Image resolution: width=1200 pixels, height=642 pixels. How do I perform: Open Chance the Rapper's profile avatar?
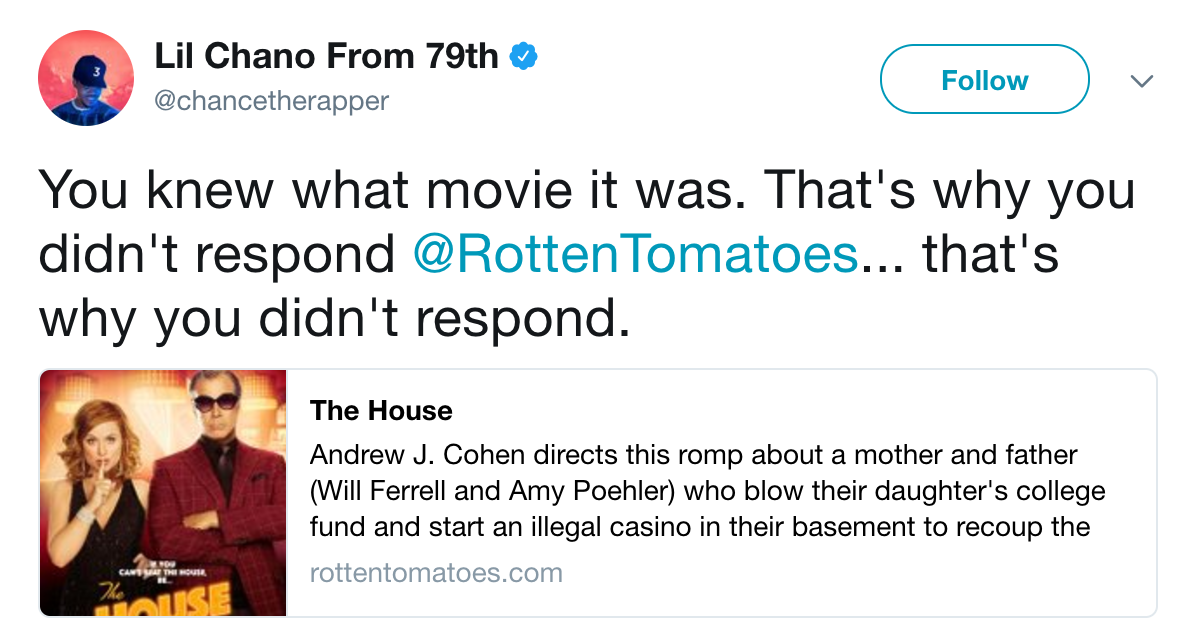pyautogui.click(x=86, y=78)
